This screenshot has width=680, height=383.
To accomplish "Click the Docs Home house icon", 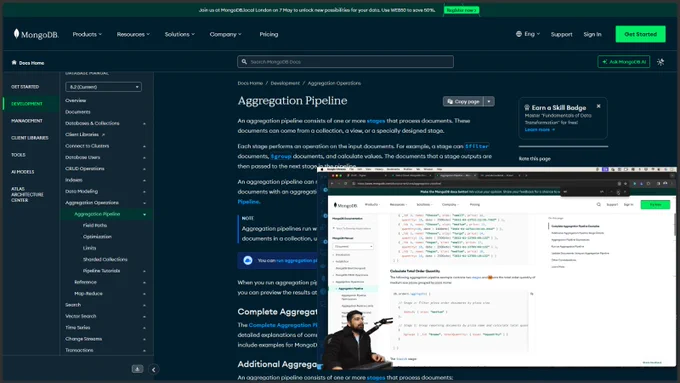I will click(x=14, y=62).
